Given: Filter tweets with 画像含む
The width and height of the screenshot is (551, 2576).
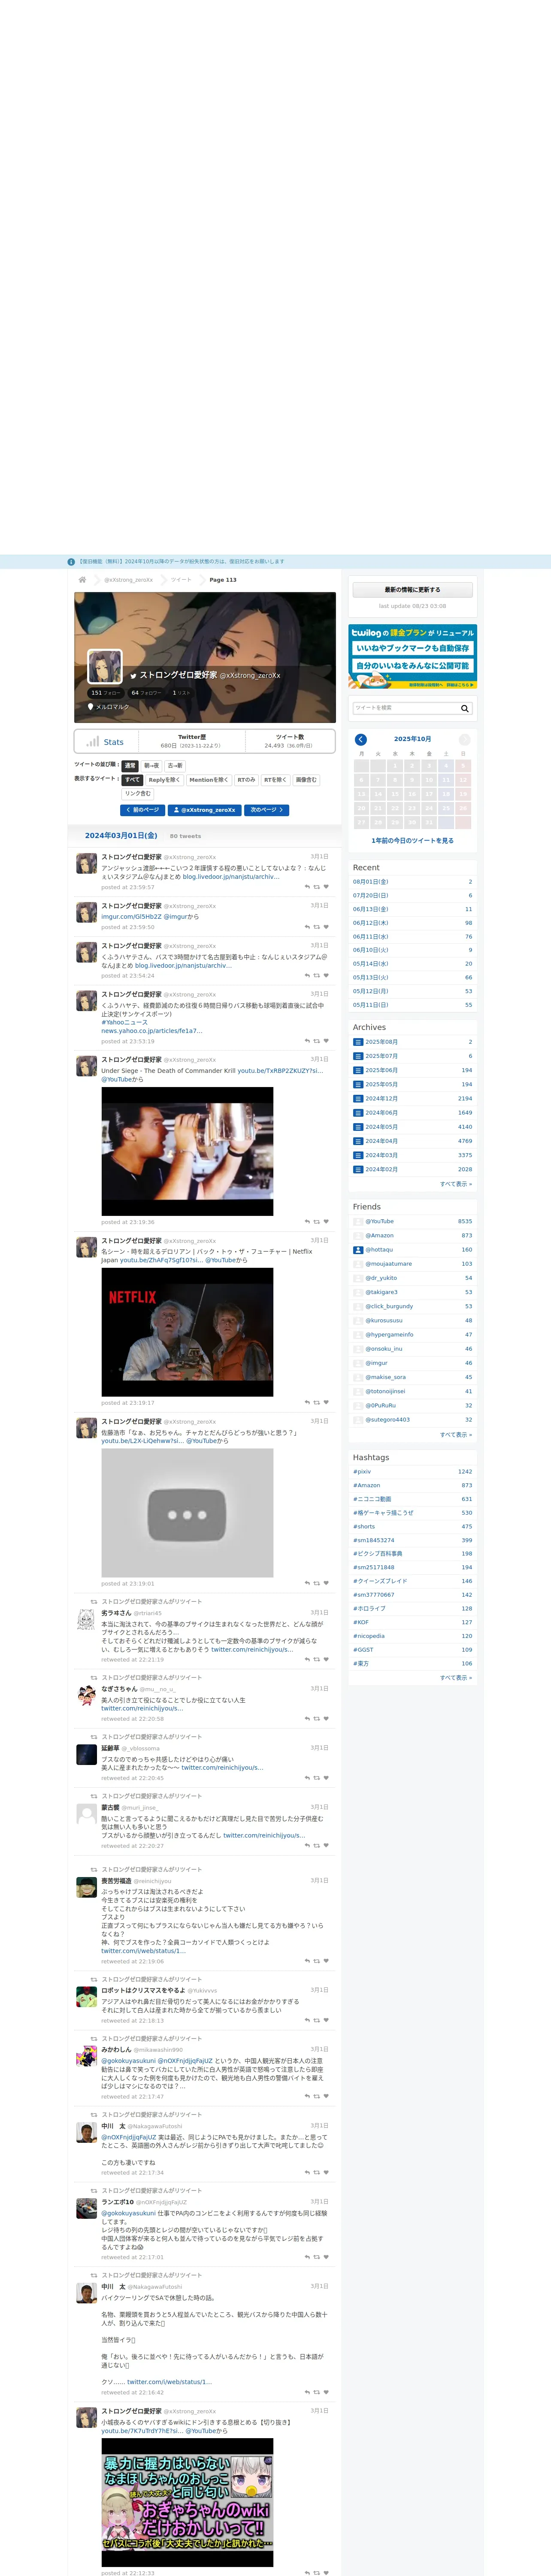Looking at the screenshot, I should (x=306, y=780).
